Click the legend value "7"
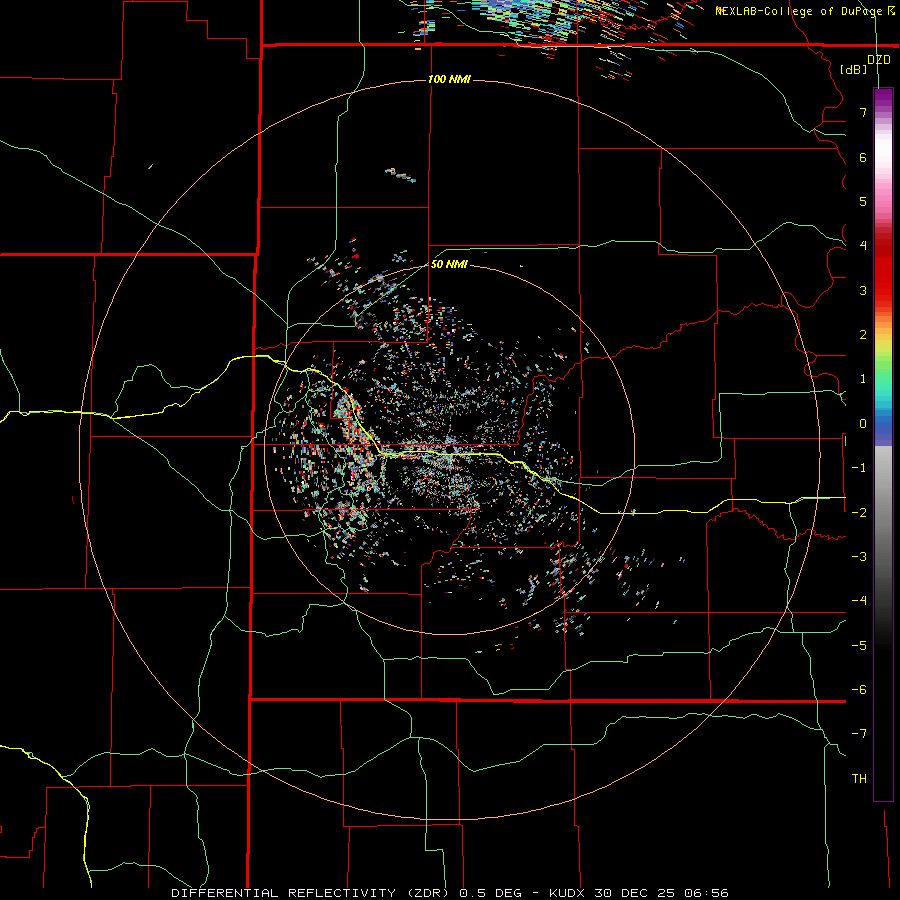 coord(863,112)
